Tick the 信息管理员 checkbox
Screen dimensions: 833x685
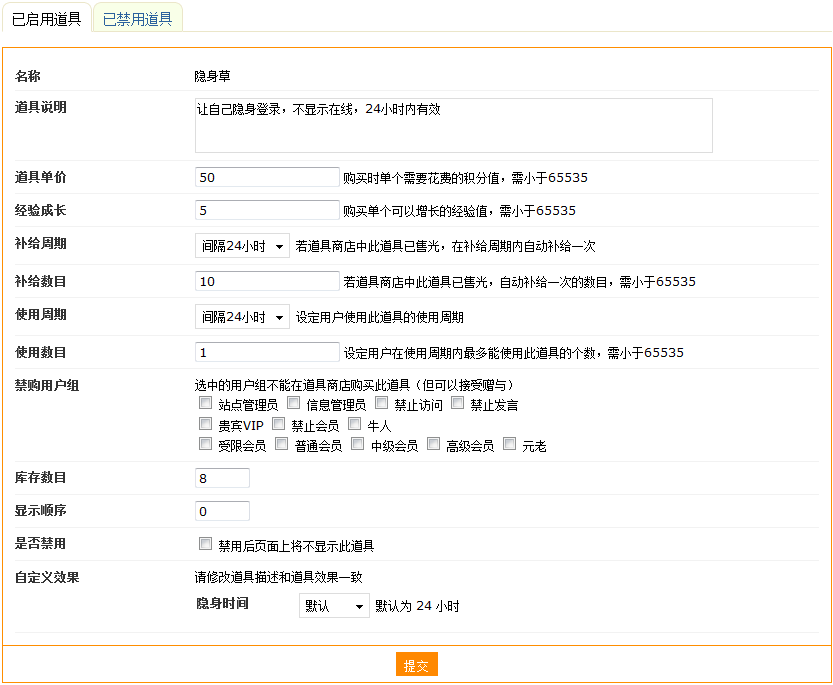294,404
